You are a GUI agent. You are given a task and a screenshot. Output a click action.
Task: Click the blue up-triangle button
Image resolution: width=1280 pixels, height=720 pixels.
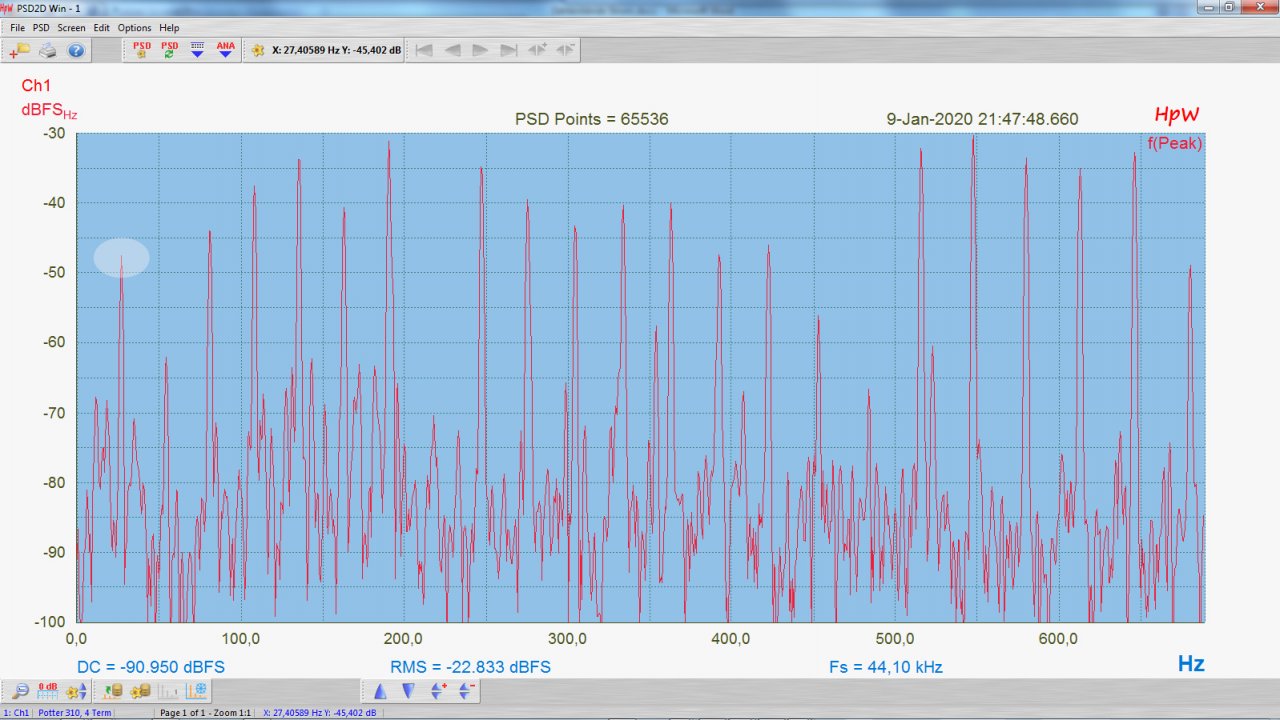[x=380, y=691]
